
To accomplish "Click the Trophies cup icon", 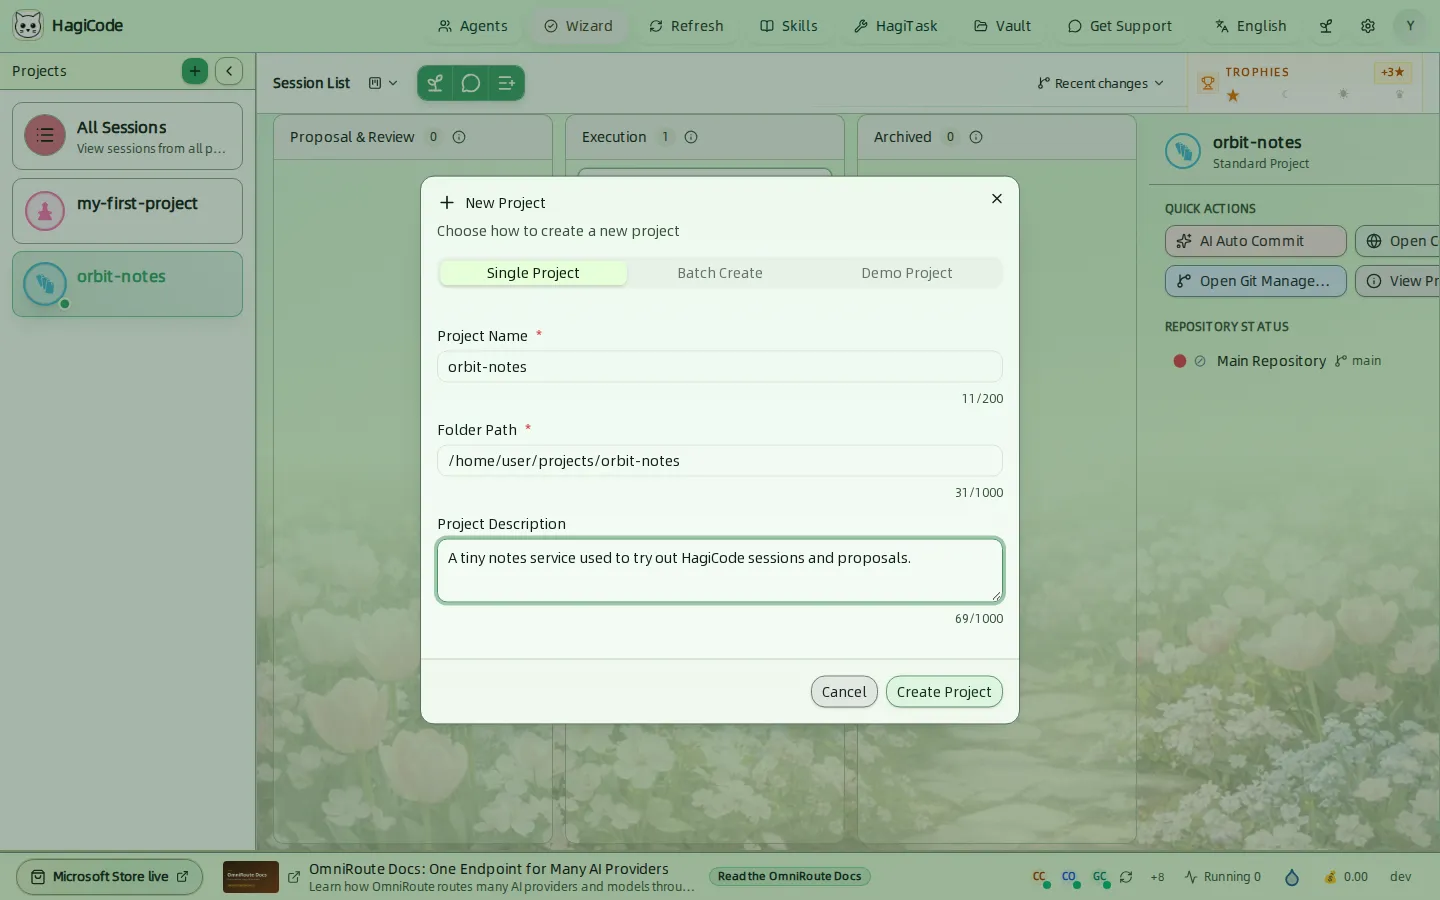I will point(1208,83).
